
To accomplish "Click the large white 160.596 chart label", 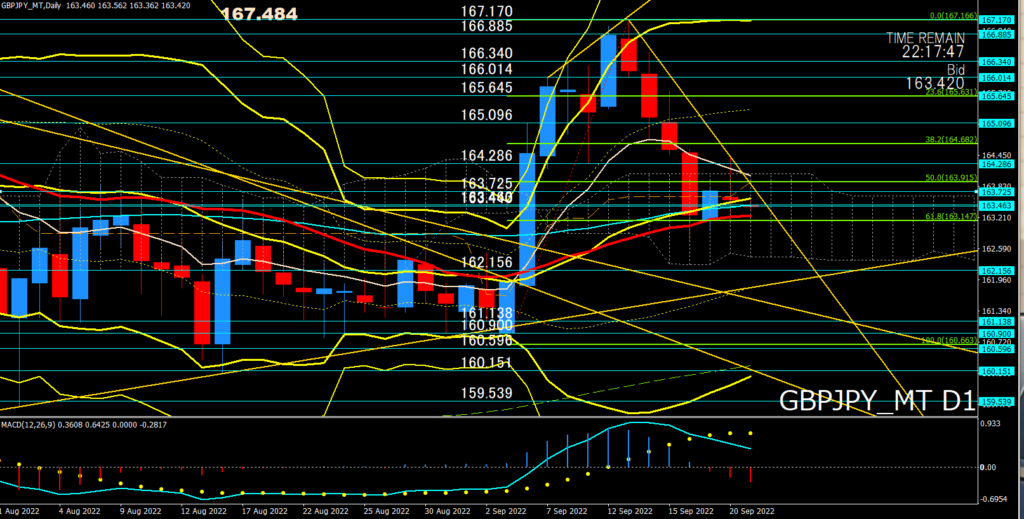I will tap(487, 340).
